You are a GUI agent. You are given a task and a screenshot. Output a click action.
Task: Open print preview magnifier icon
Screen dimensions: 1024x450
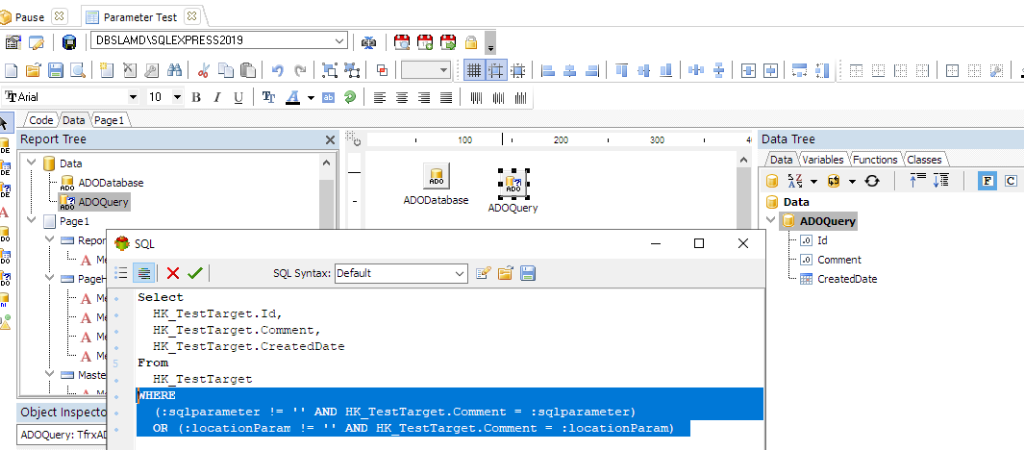pyautogui.click(x=78, y=70)
